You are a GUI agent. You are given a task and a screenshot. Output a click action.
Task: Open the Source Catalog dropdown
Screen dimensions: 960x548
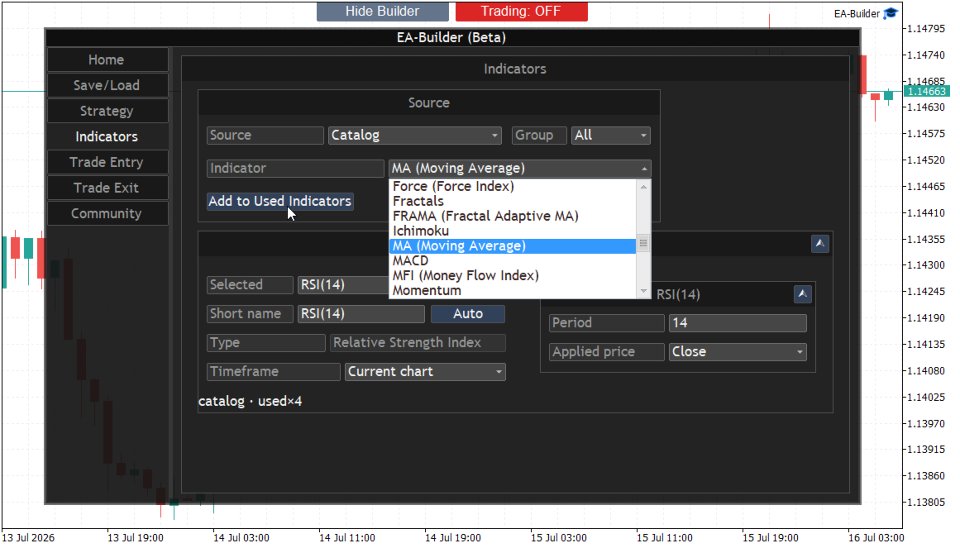415,135
